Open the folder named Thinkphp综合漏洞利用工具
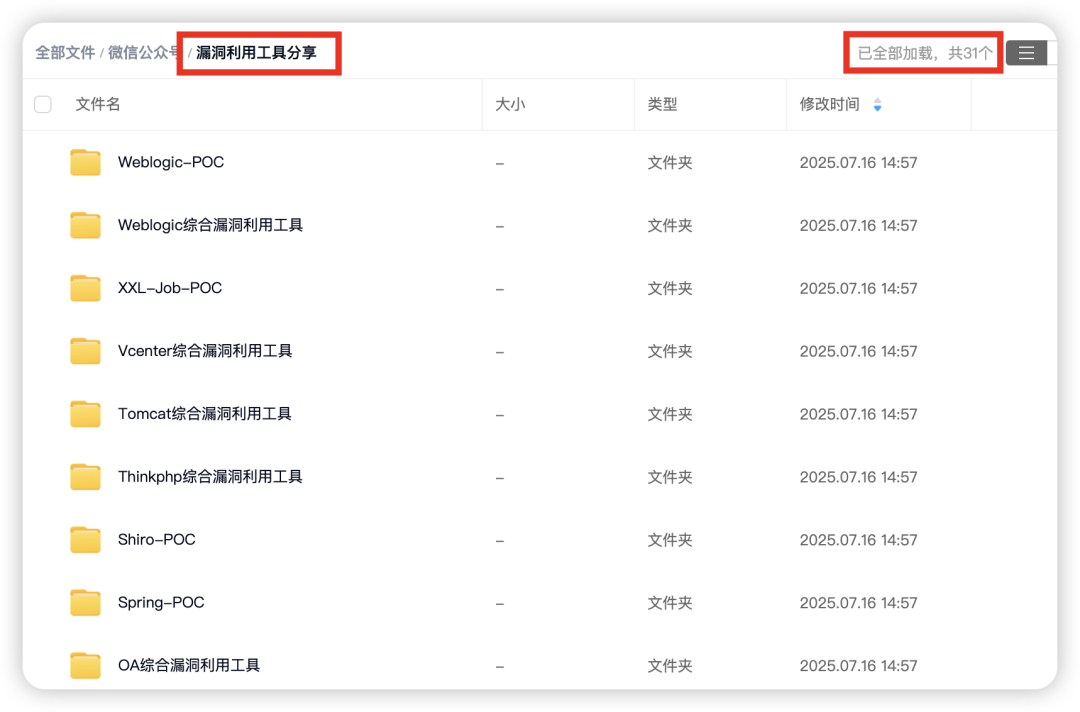Screen dimensions: 1080x712 pyautogui.click(x=210, y=477)
